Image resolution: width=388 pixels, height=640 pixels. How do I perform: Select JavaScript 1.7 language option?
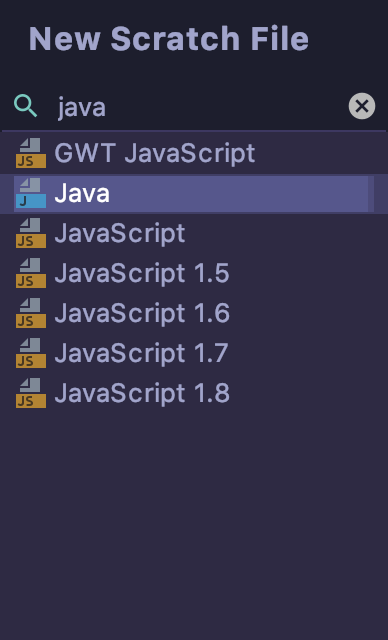tap(194, 353)
